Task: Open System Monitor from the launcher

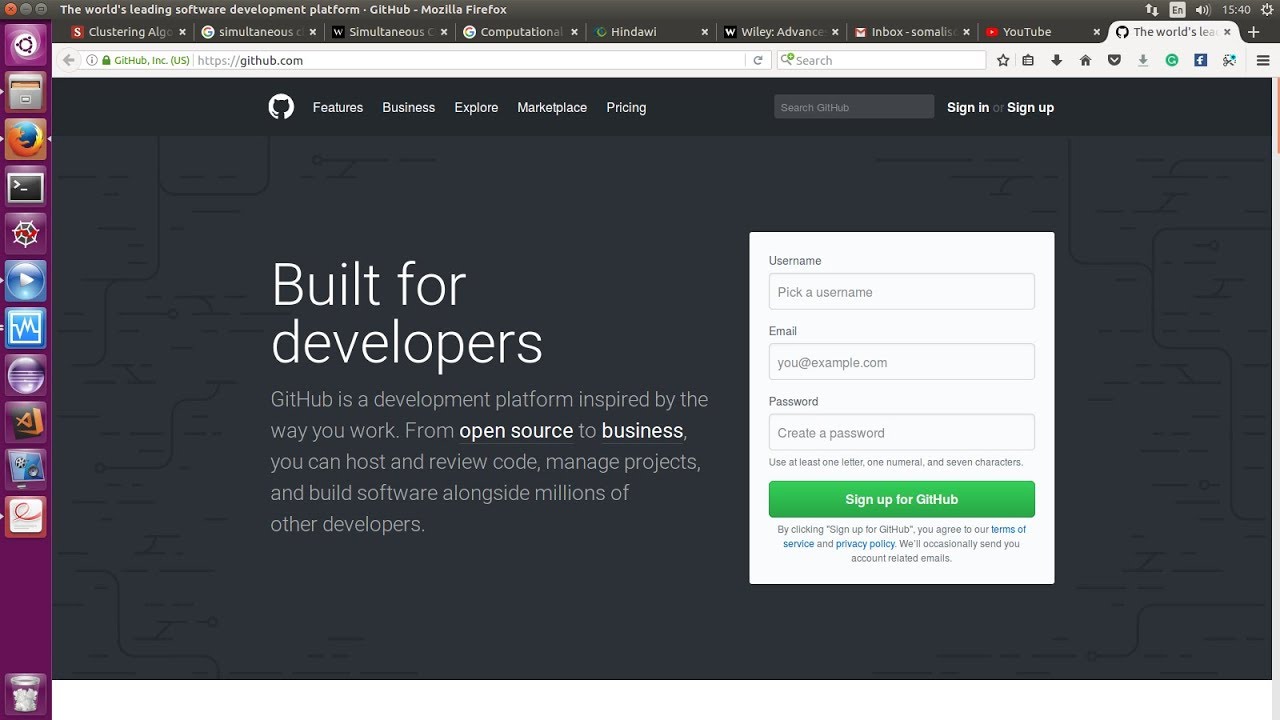Action: pos(26,328)
